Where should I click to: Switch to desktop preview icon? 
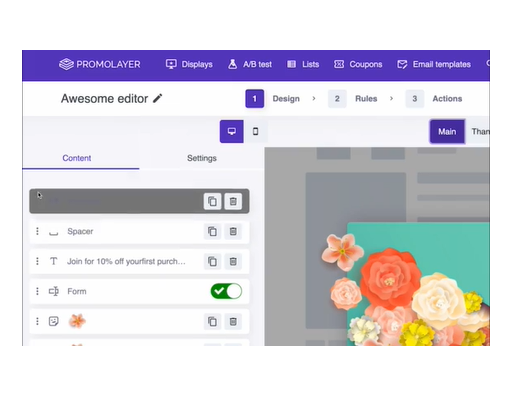point(231,131)
